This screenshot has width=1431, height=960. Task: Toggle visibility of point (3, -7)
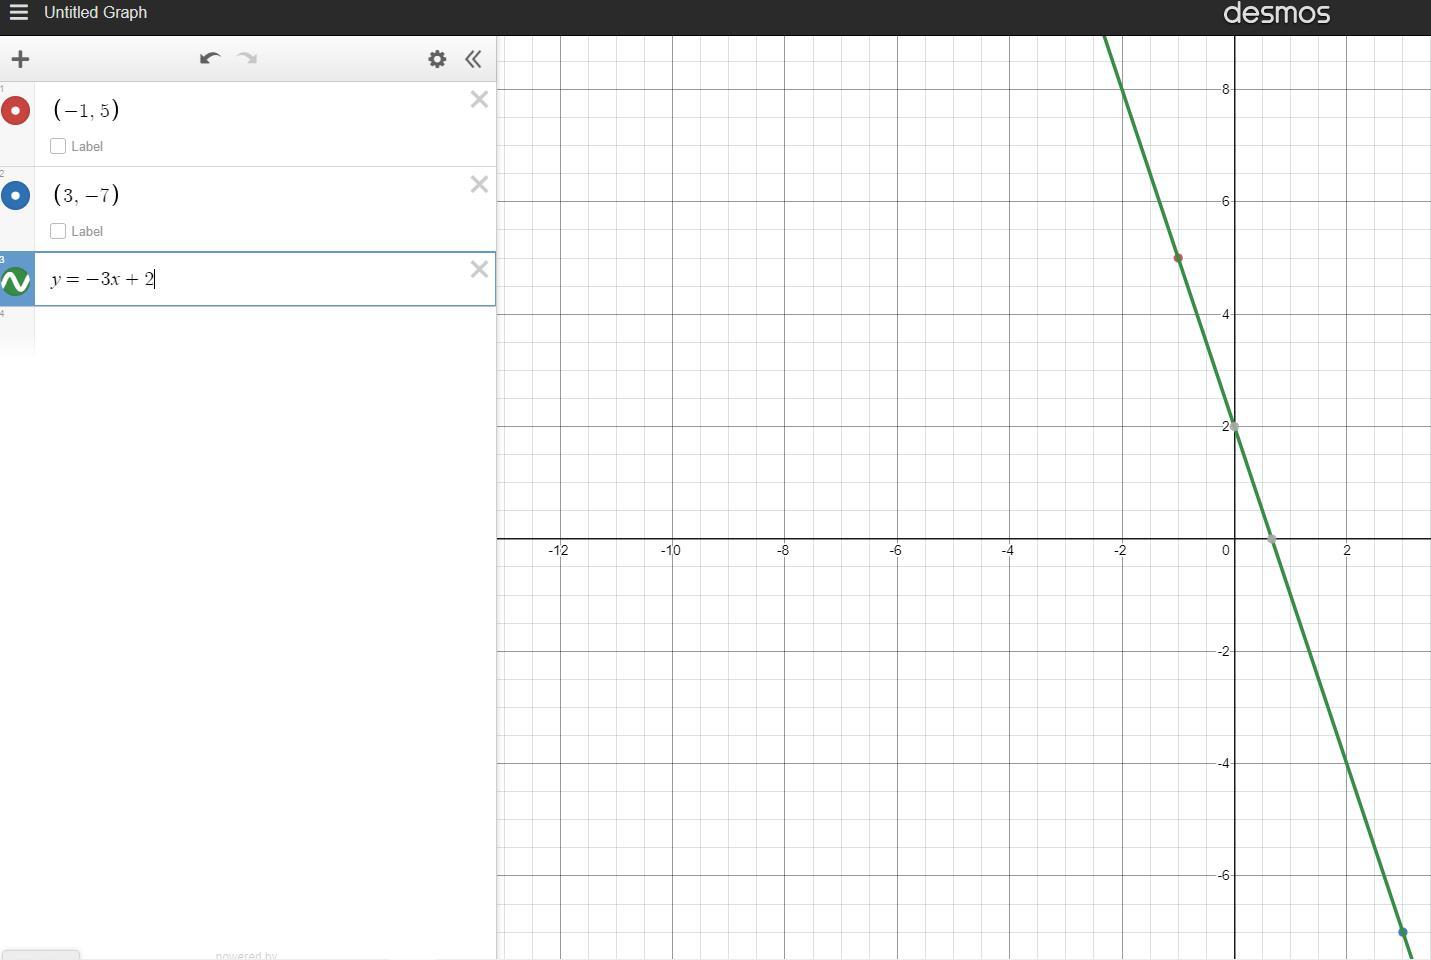click(x=16, y=195)
